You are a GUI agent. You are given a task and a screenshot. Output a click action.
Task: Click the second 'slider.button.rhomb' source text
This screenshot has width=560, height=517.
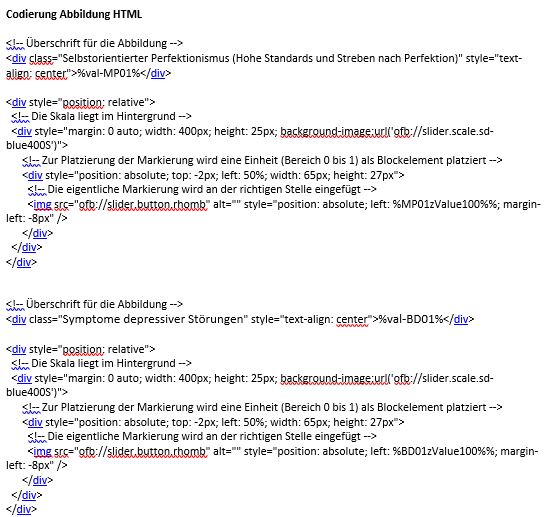pyautogui.click(x=156, y=451)
